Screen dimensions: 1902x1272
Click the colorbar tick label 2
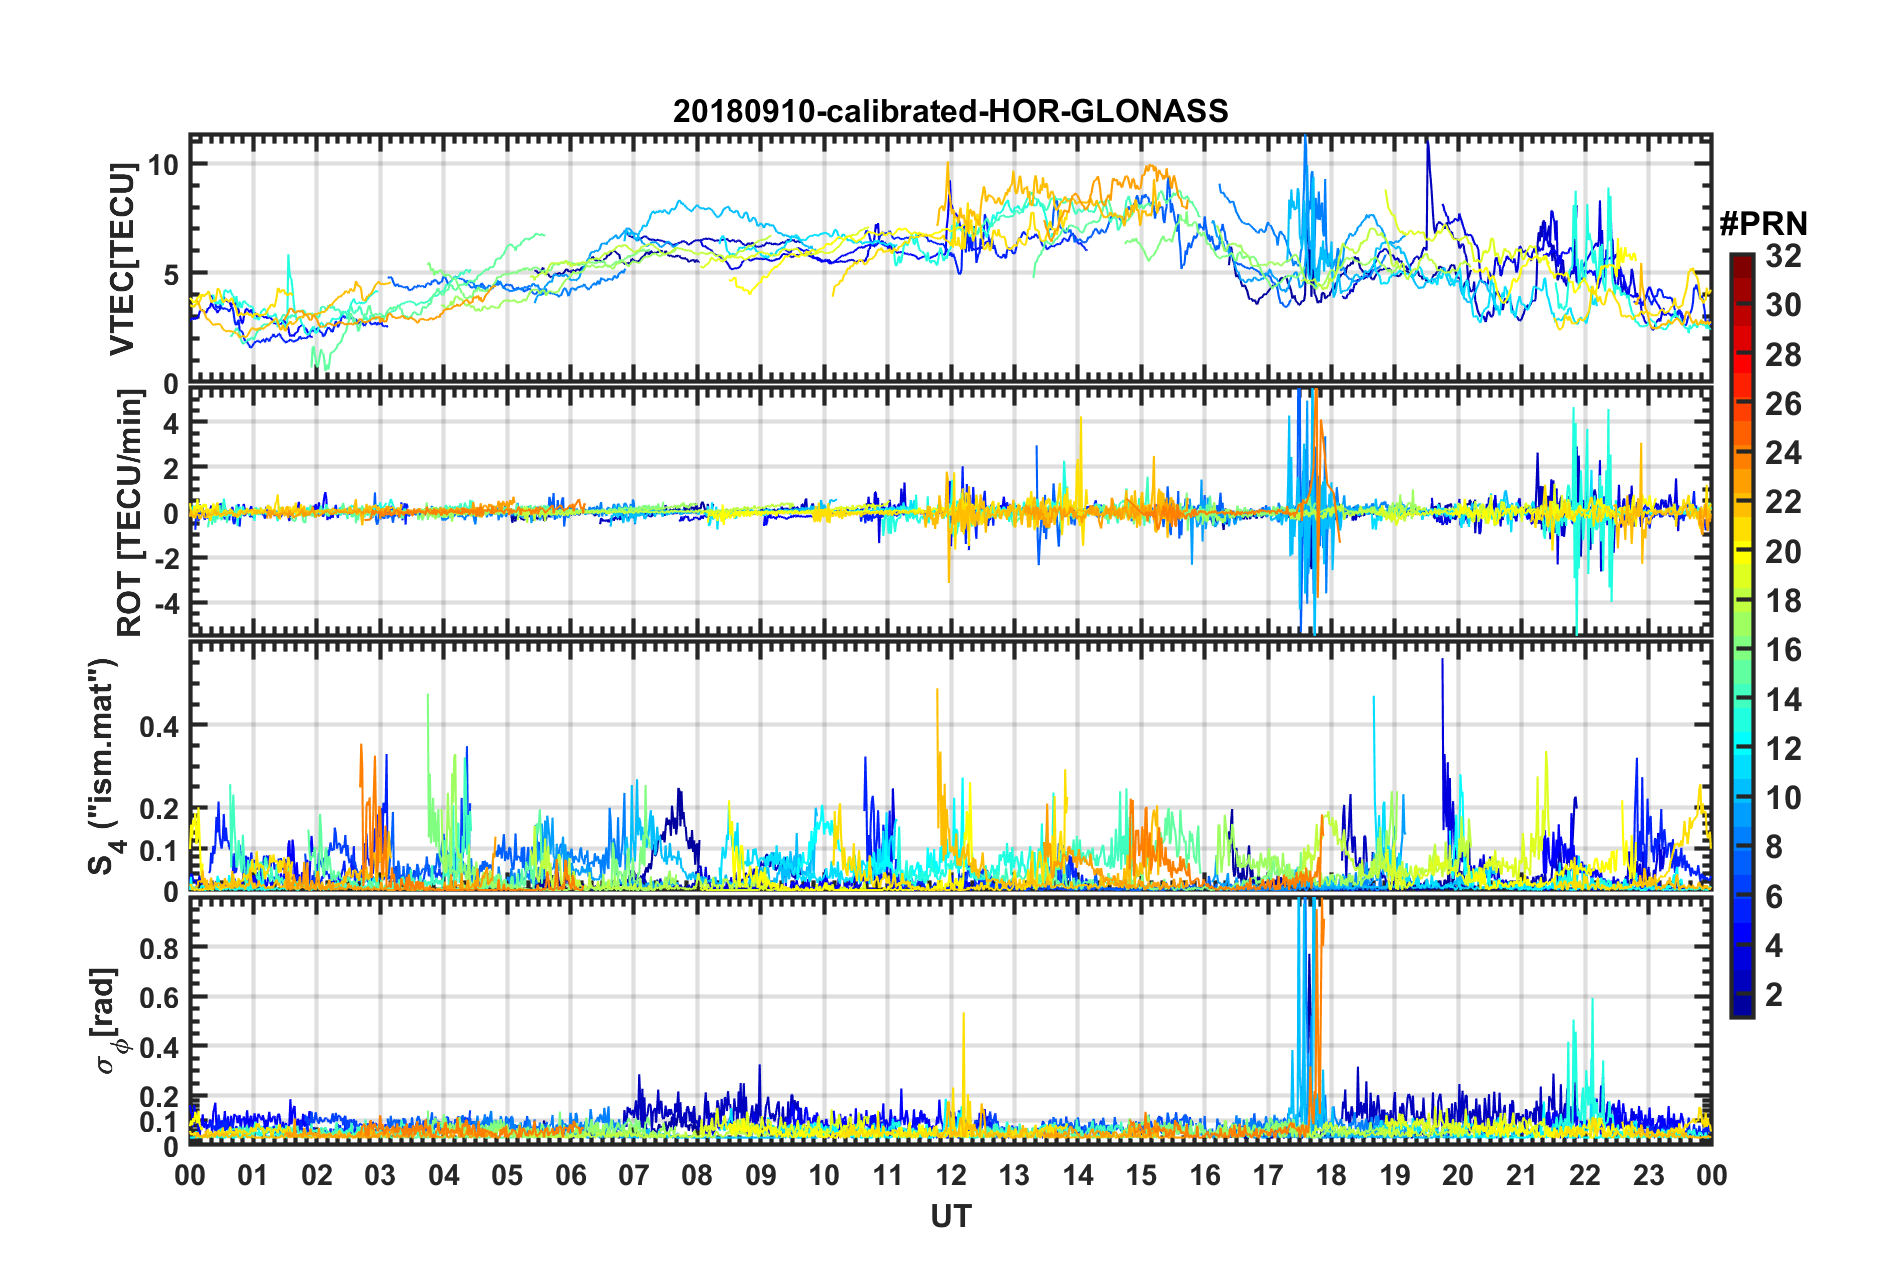pos(1774,994)
